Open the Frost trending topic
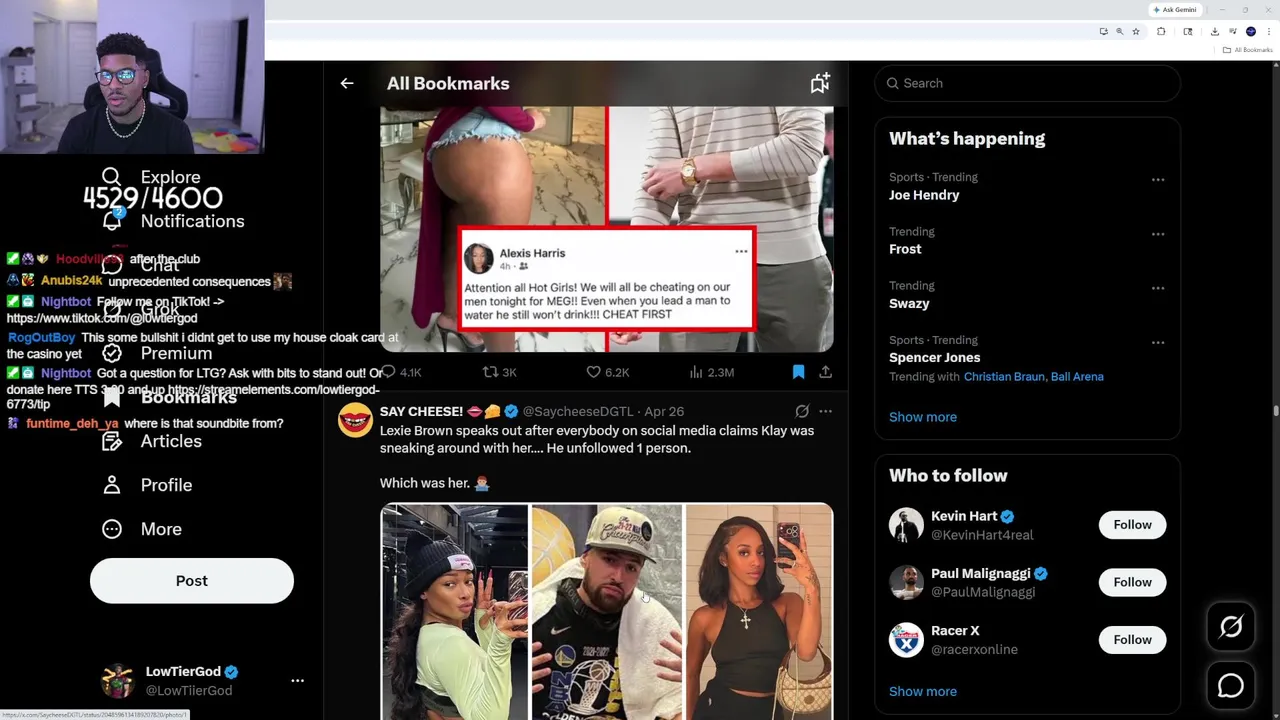This screenshot has height=720, width=1280. coord(905,249)
